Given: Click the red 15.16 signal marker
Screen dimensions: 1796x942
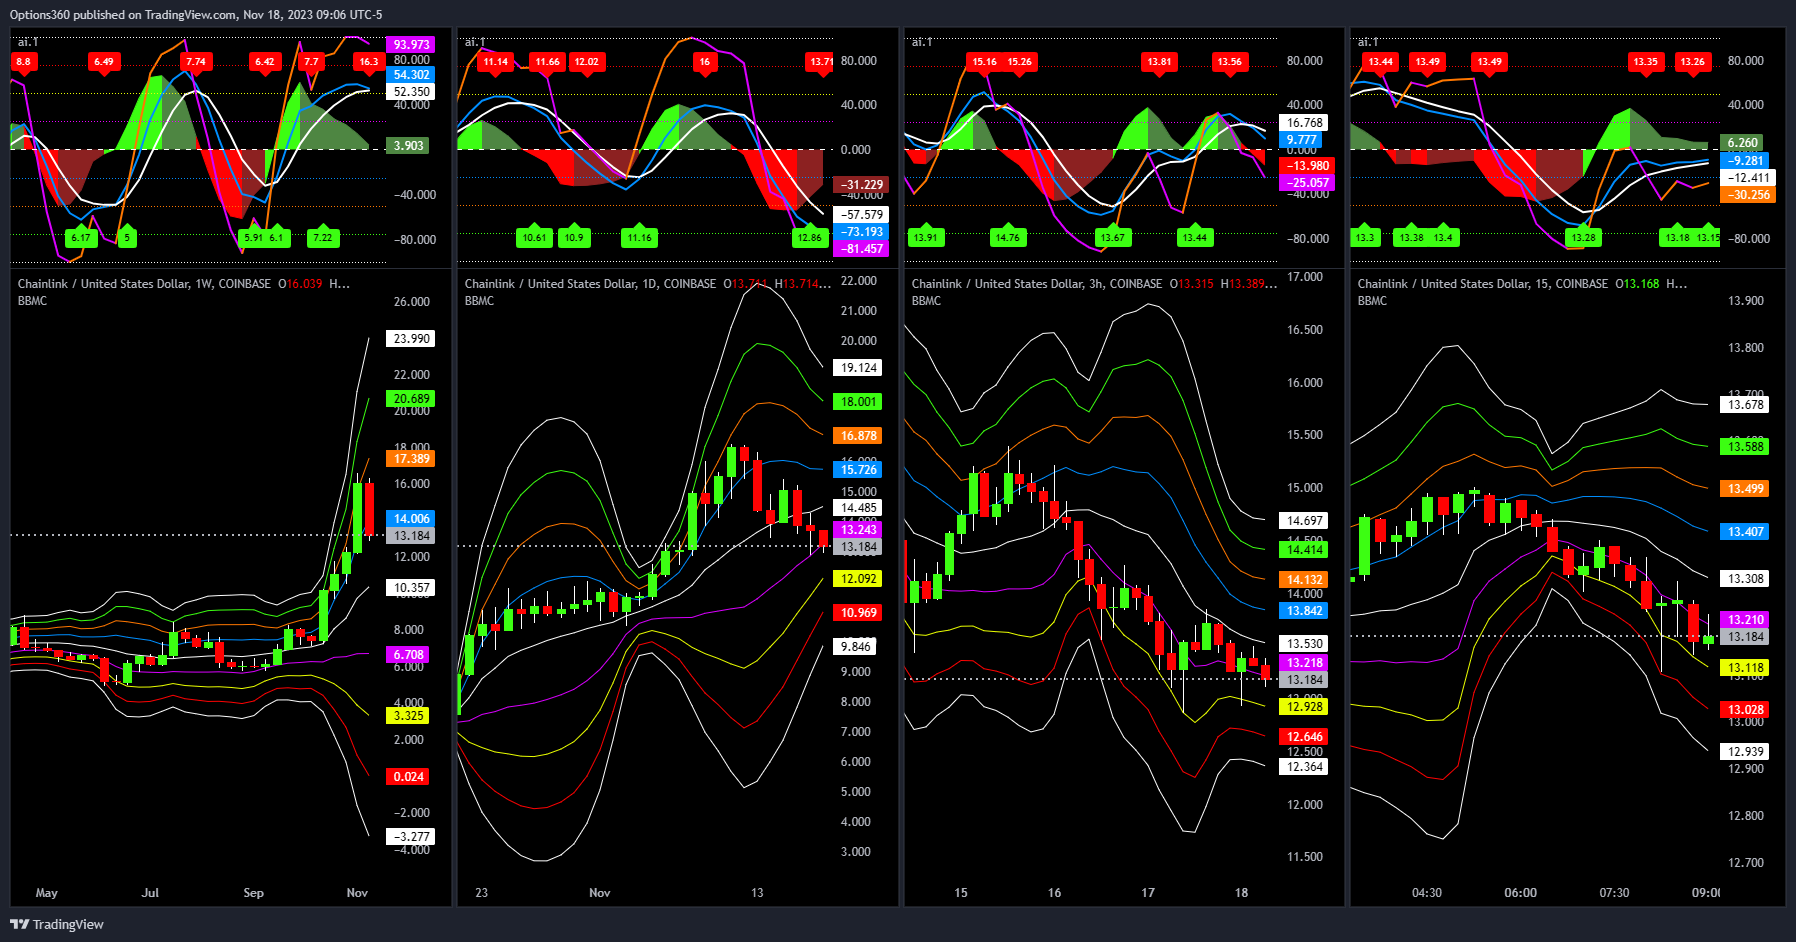Looking at the screenshot, I should point(985,62).
